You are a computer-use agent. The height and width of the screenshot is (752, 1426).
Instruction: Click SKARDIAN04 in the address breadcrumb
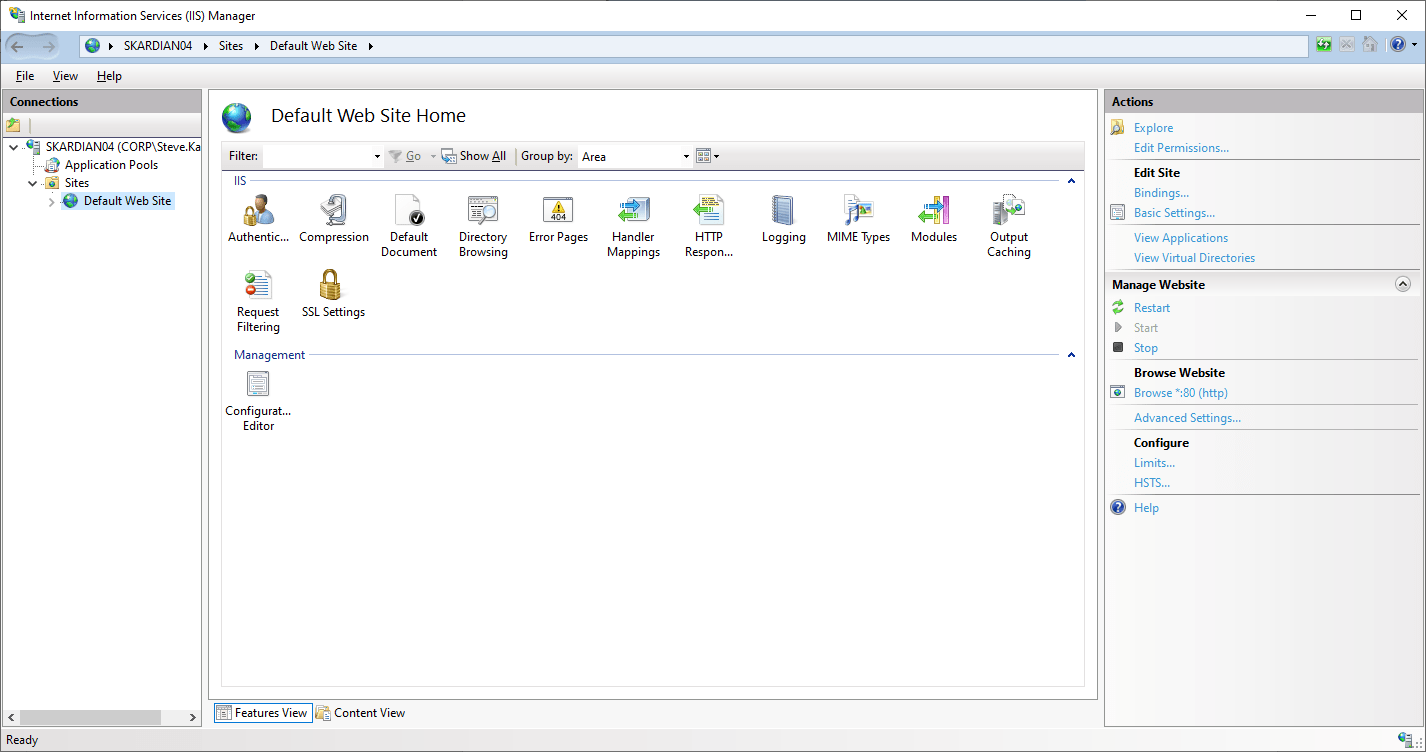[158, 46]
